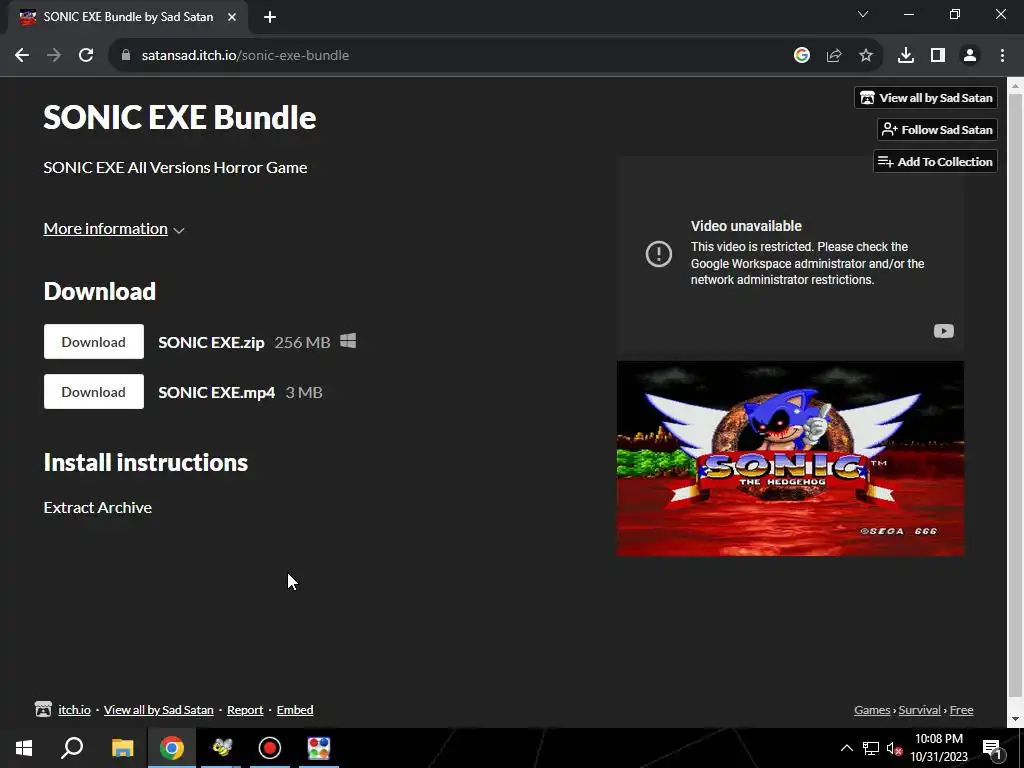Screen dimensions: 1024x768
Task: Click the SONIC EXE Bundle page title
Action: [180, 118]
